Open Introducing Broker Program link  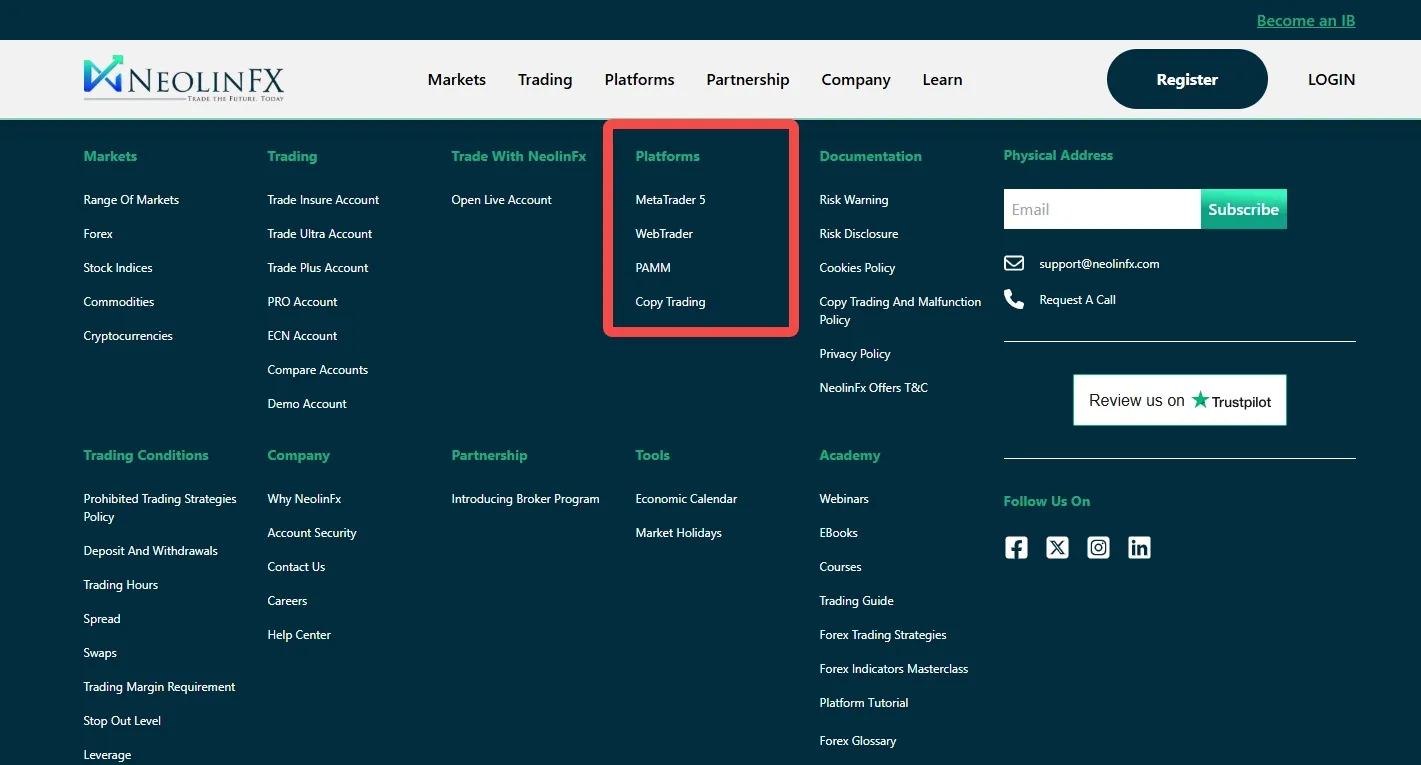[525, 499]
